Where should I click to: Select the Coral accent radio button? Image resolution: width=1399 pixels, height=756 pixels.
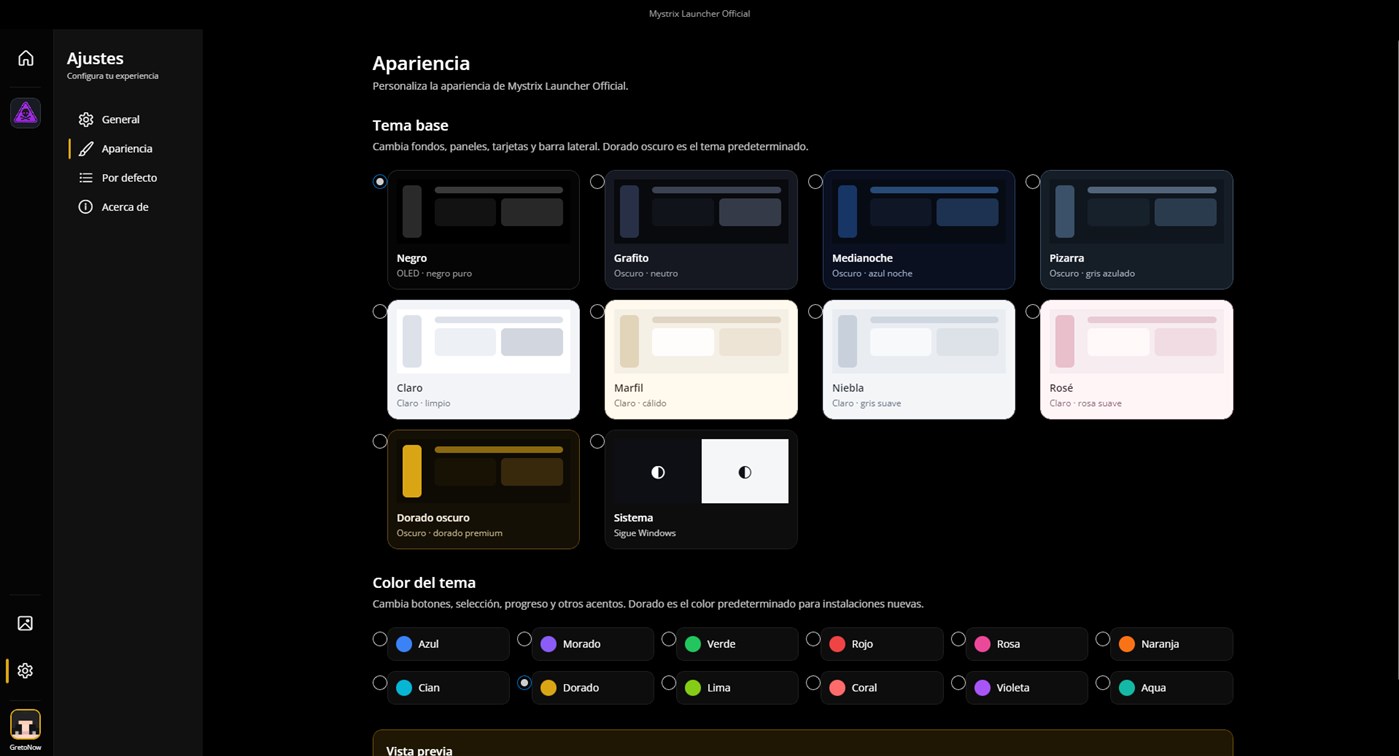point(813,683)
